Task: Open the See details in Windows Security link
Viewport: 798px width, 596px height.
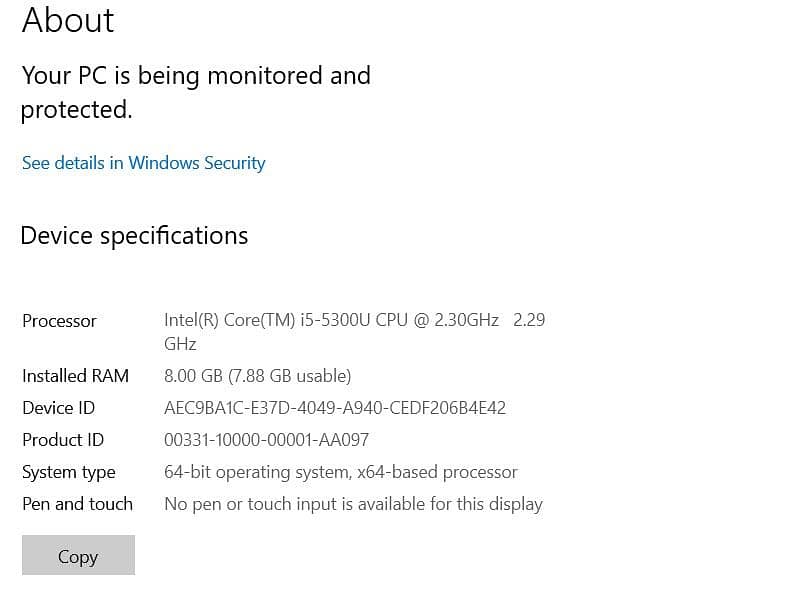Action: [x=143, y=163]
